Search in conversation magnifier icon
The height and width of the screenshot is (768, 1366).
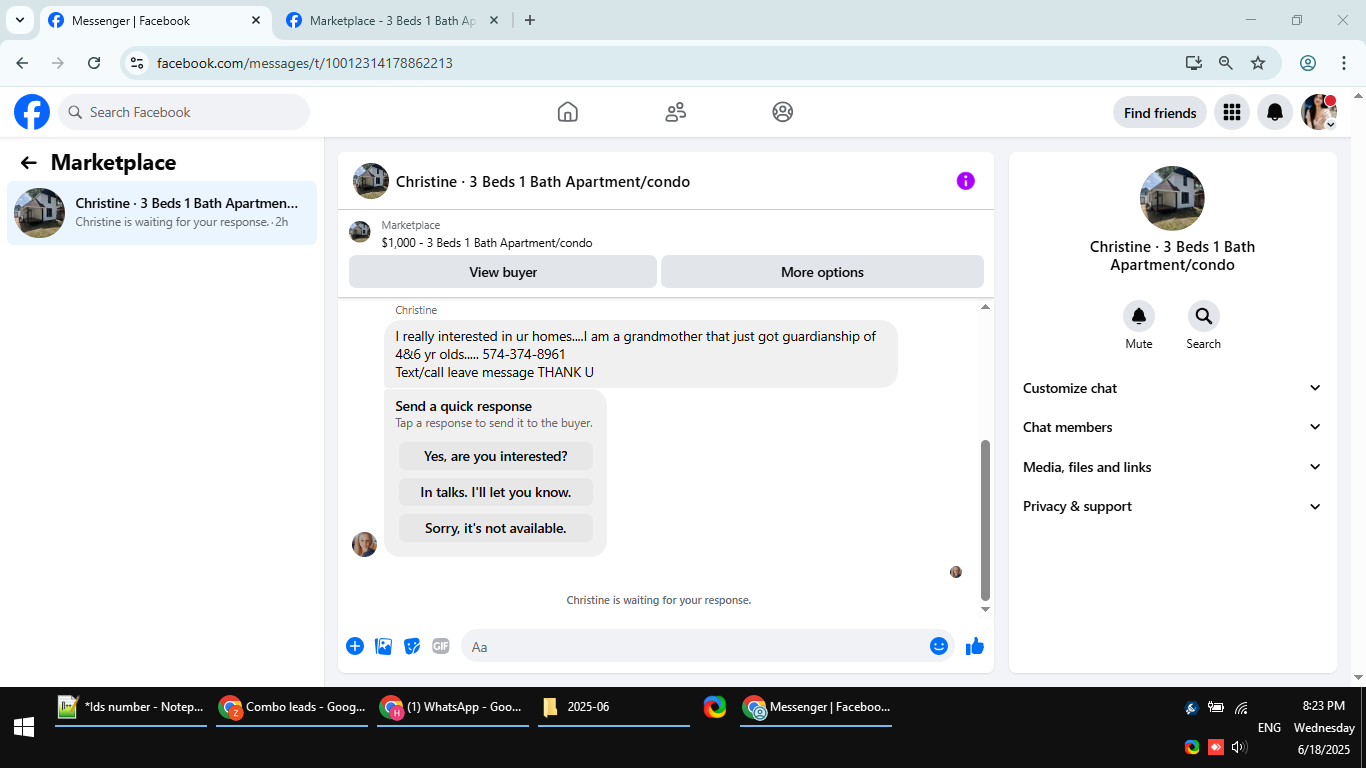[x=1204, y=316]
